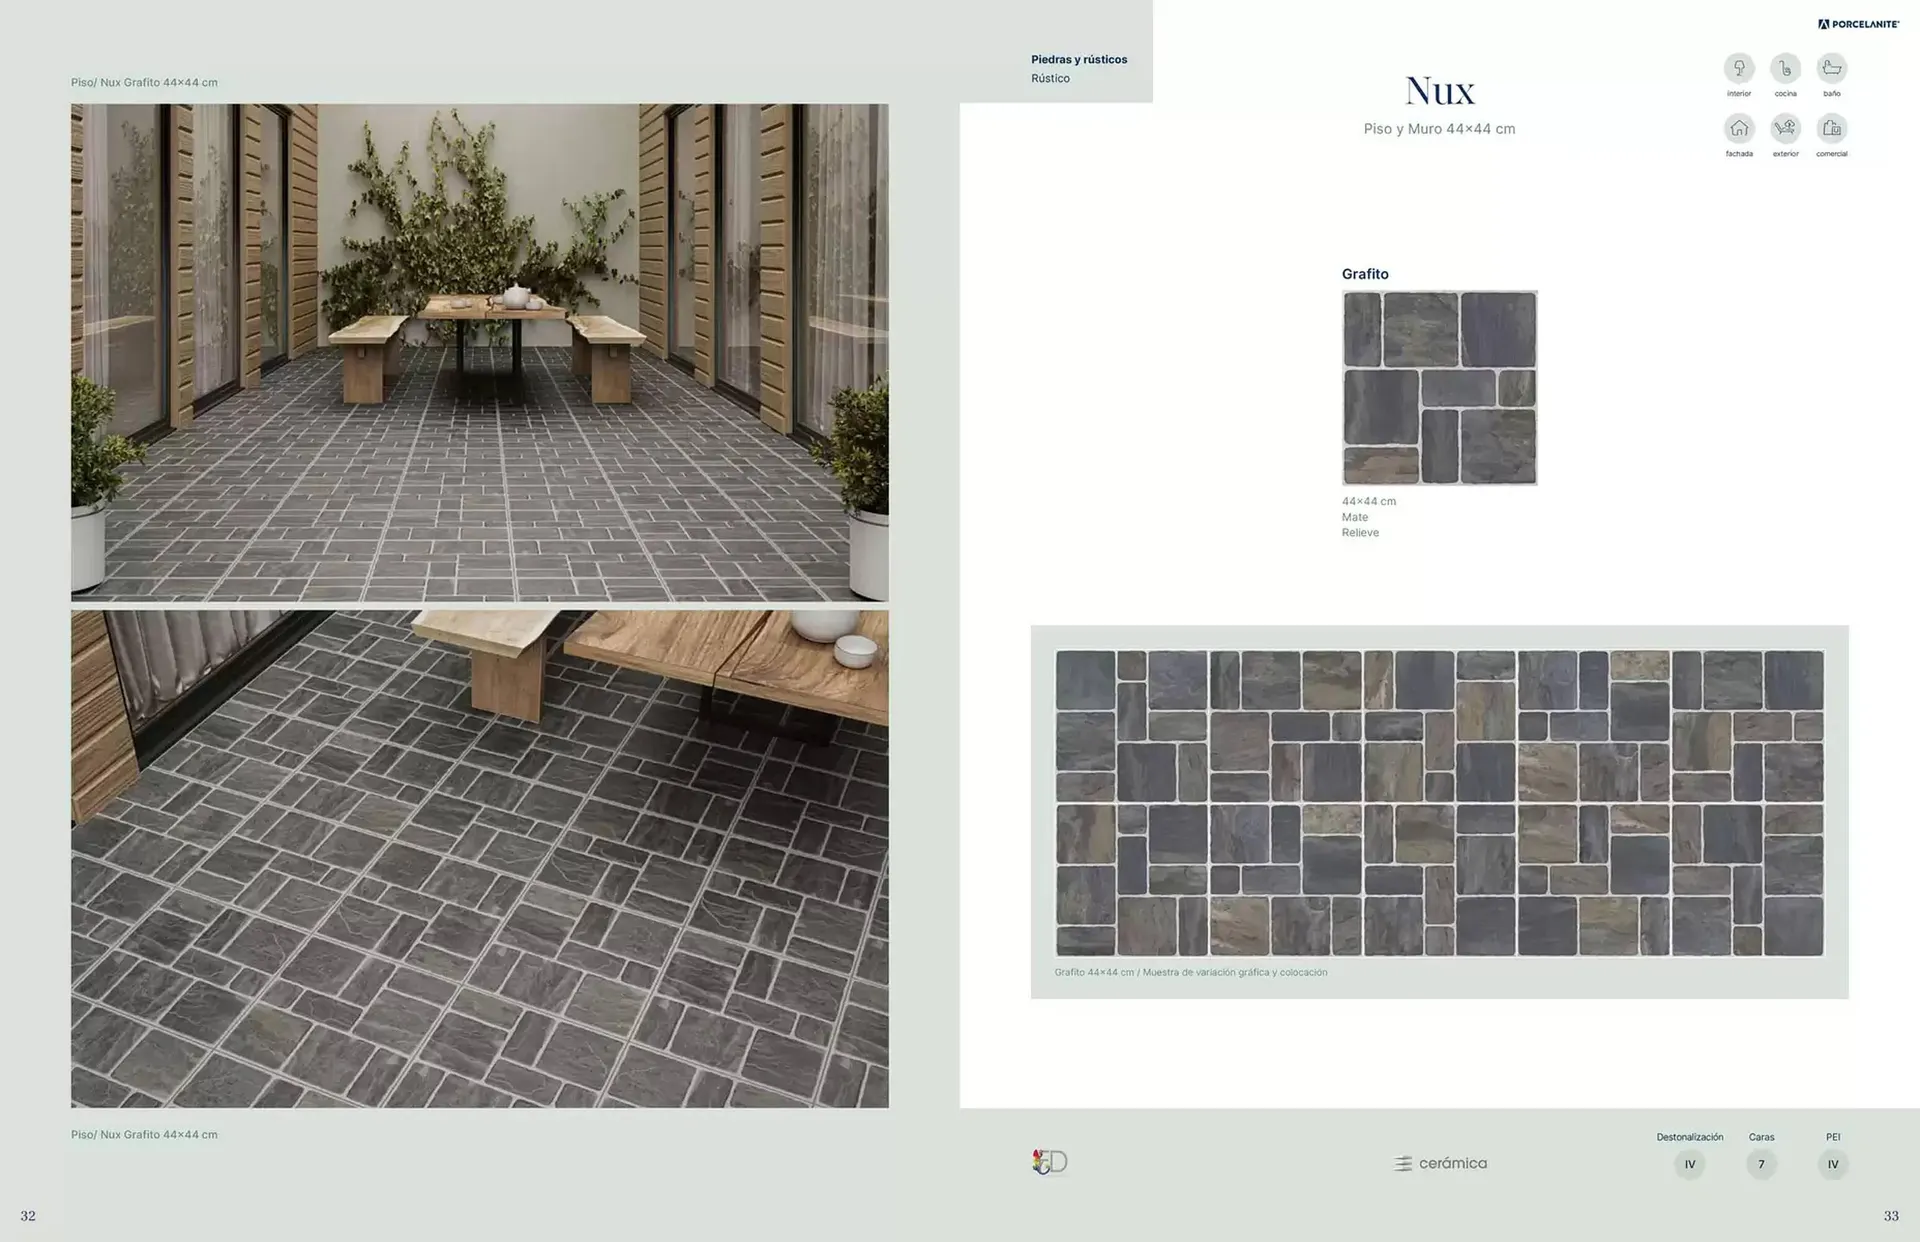Click page number 33
Screen dimensions: 1920x1242
pos(1890,1216)
